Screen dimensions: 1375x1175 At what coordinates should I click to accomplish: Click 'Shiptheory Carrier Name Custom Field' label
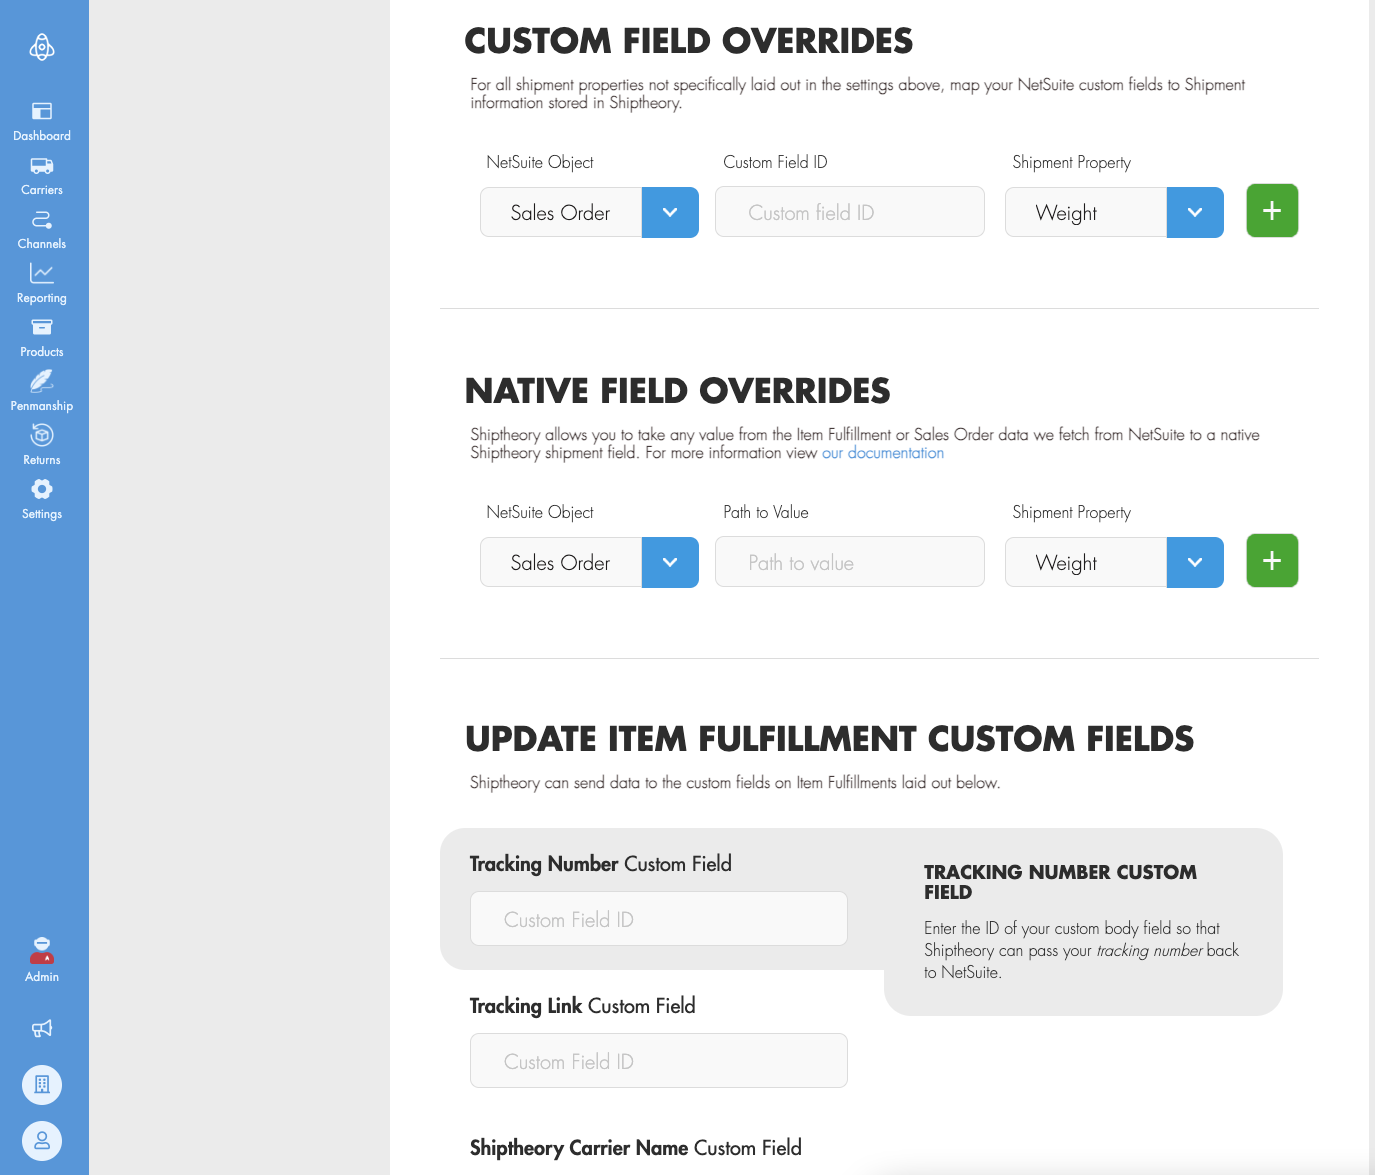click(636, 1148)
